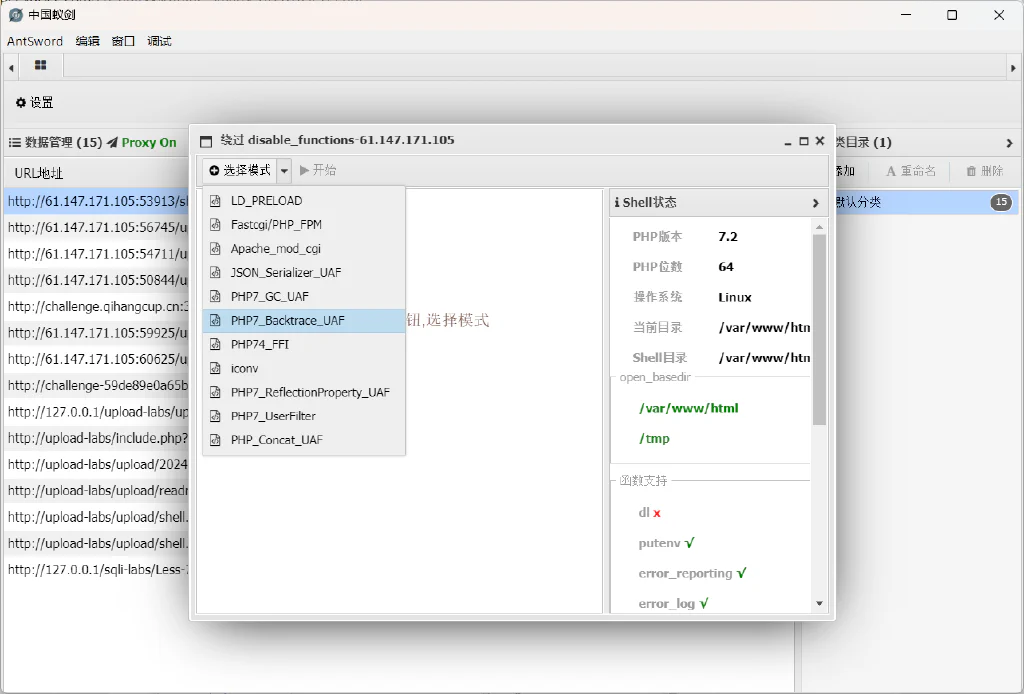Click the 重命名 rename button
1024x694 pixels.
910,171
